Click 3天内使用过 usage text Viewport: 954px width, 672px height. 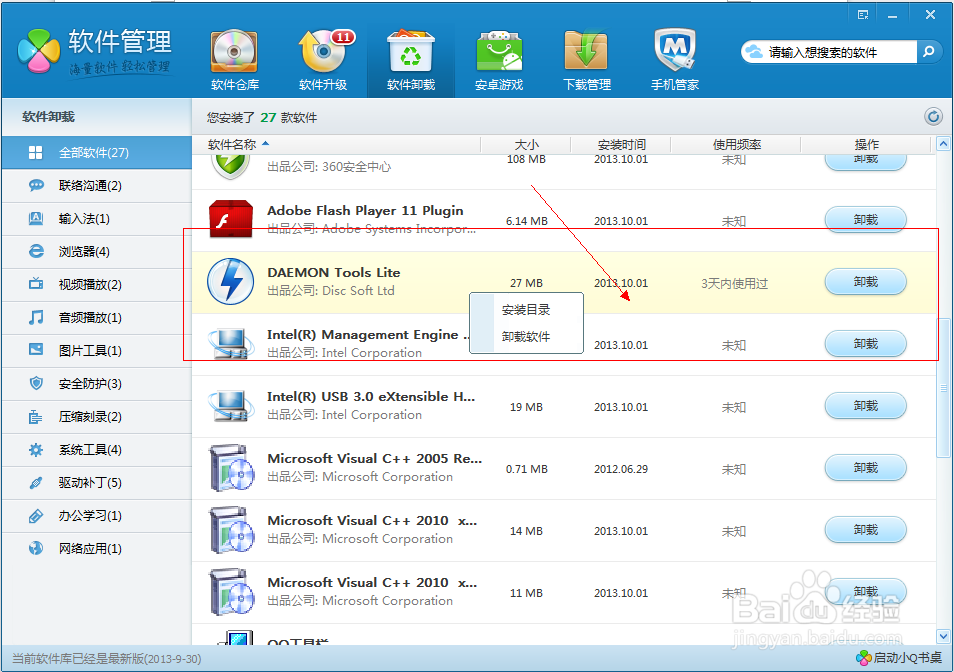pos(734,283)
